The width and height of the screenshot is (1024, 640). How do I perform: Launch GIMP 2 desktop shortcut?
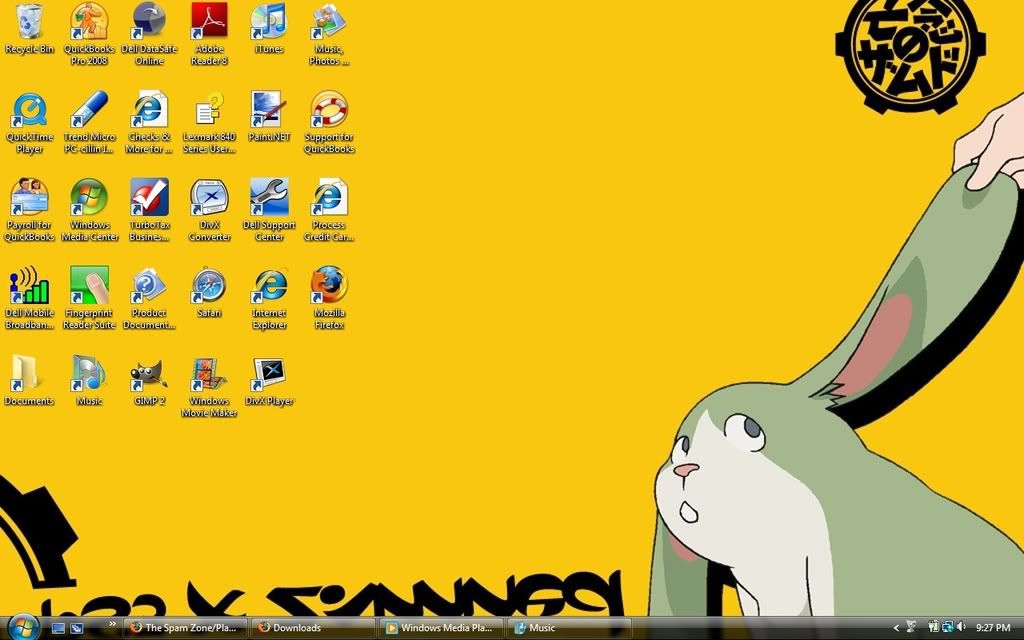(150, 381)
